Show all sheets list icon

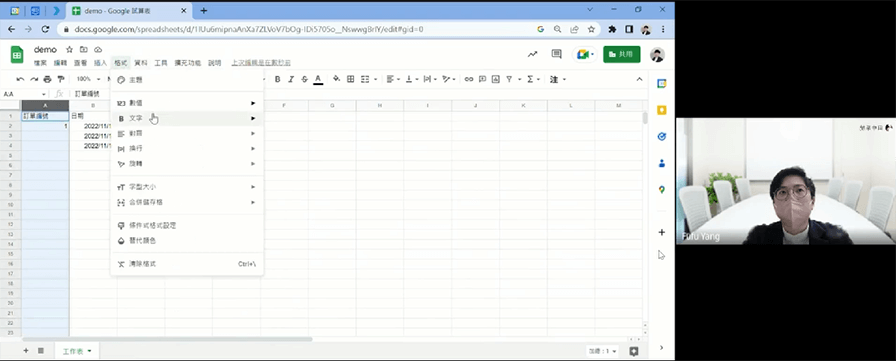coord(41,351)
